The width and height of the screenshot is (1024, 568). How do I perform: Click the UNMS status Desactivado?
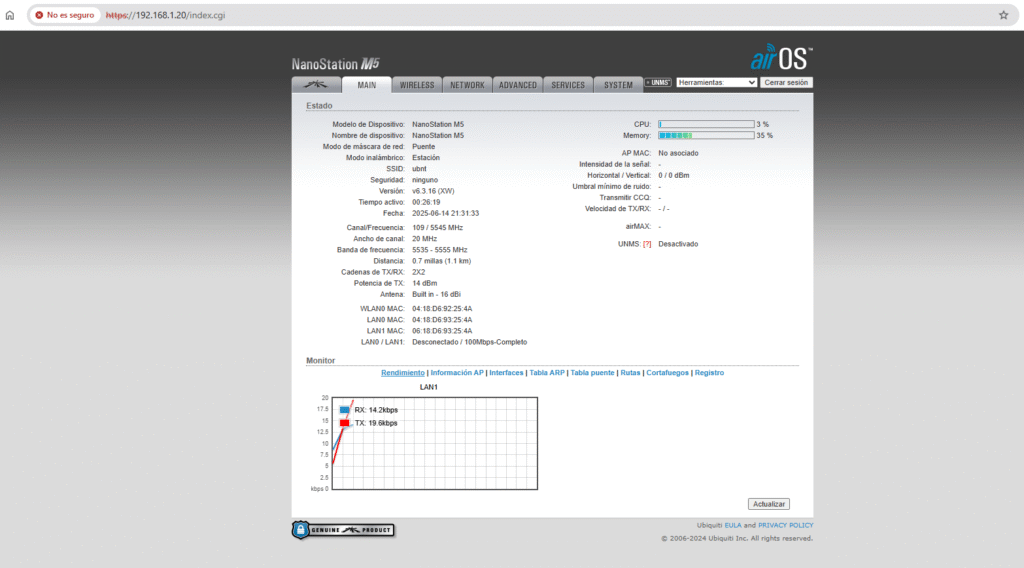coord(678,244)
